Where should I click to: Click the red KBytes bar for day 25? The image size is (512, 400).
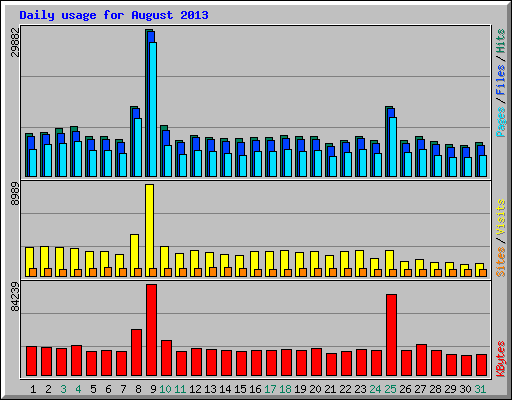(x=391, y=335)
